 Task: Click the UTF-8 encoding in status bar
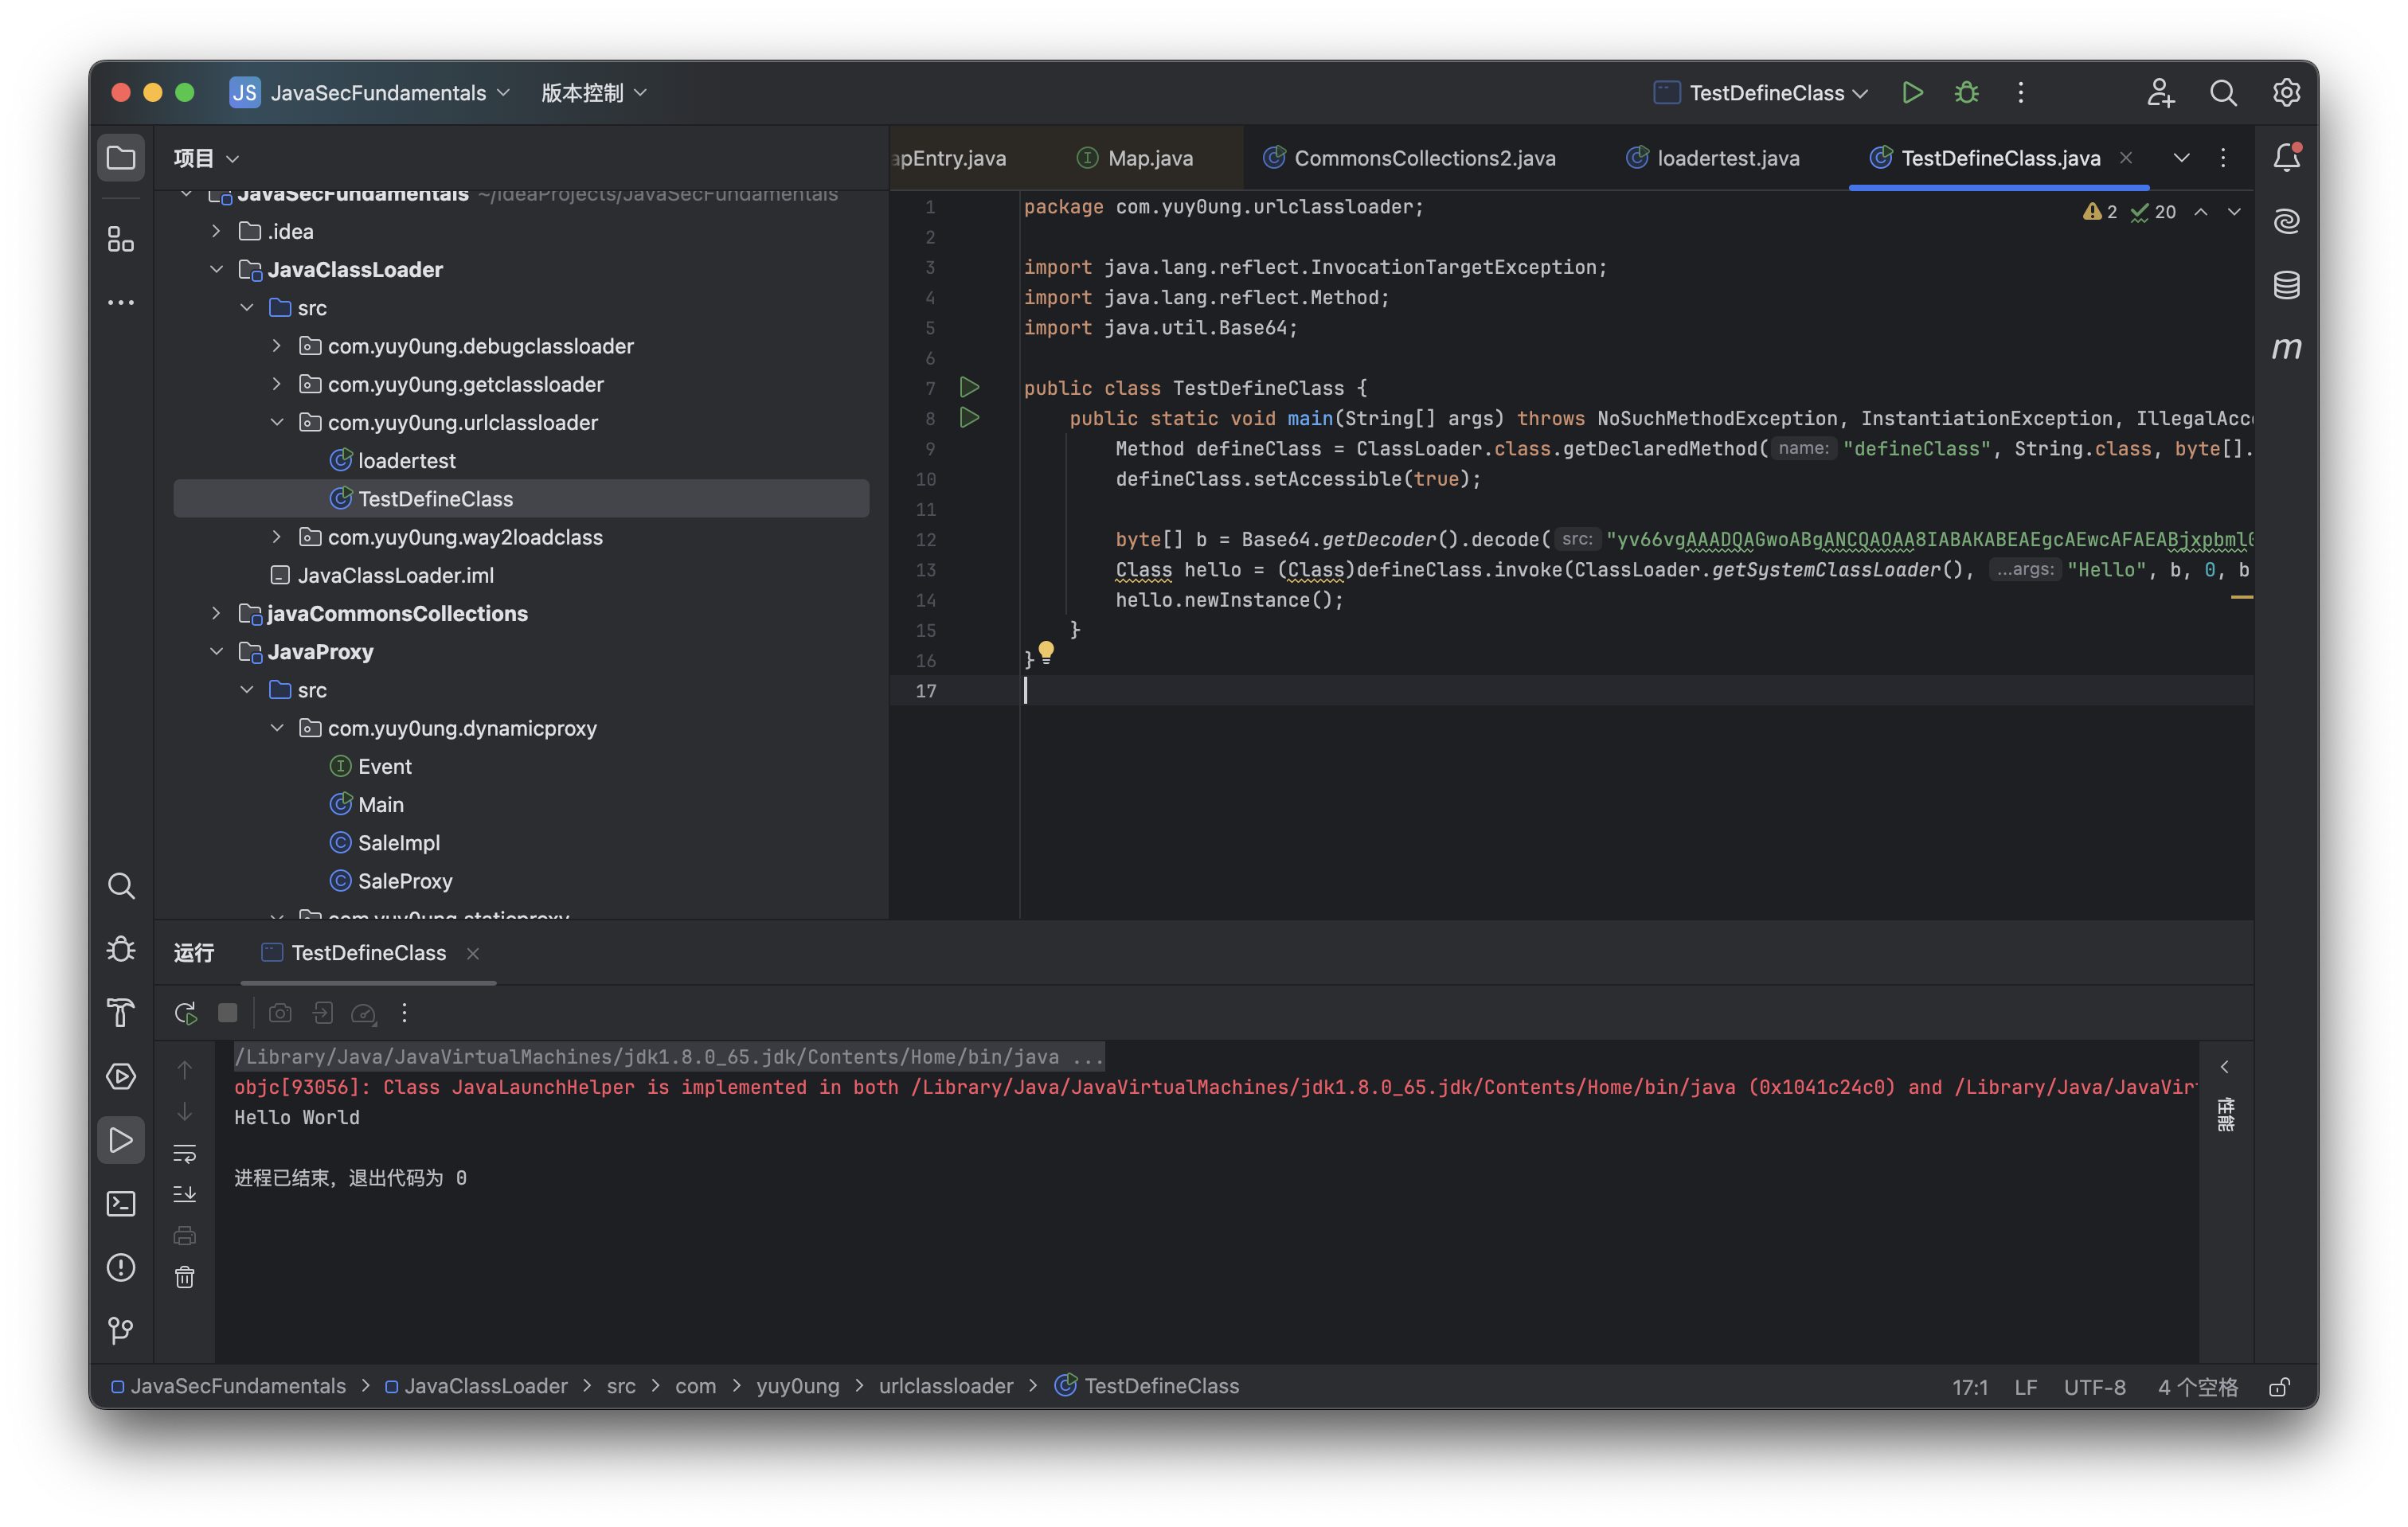[2094, 1387]
